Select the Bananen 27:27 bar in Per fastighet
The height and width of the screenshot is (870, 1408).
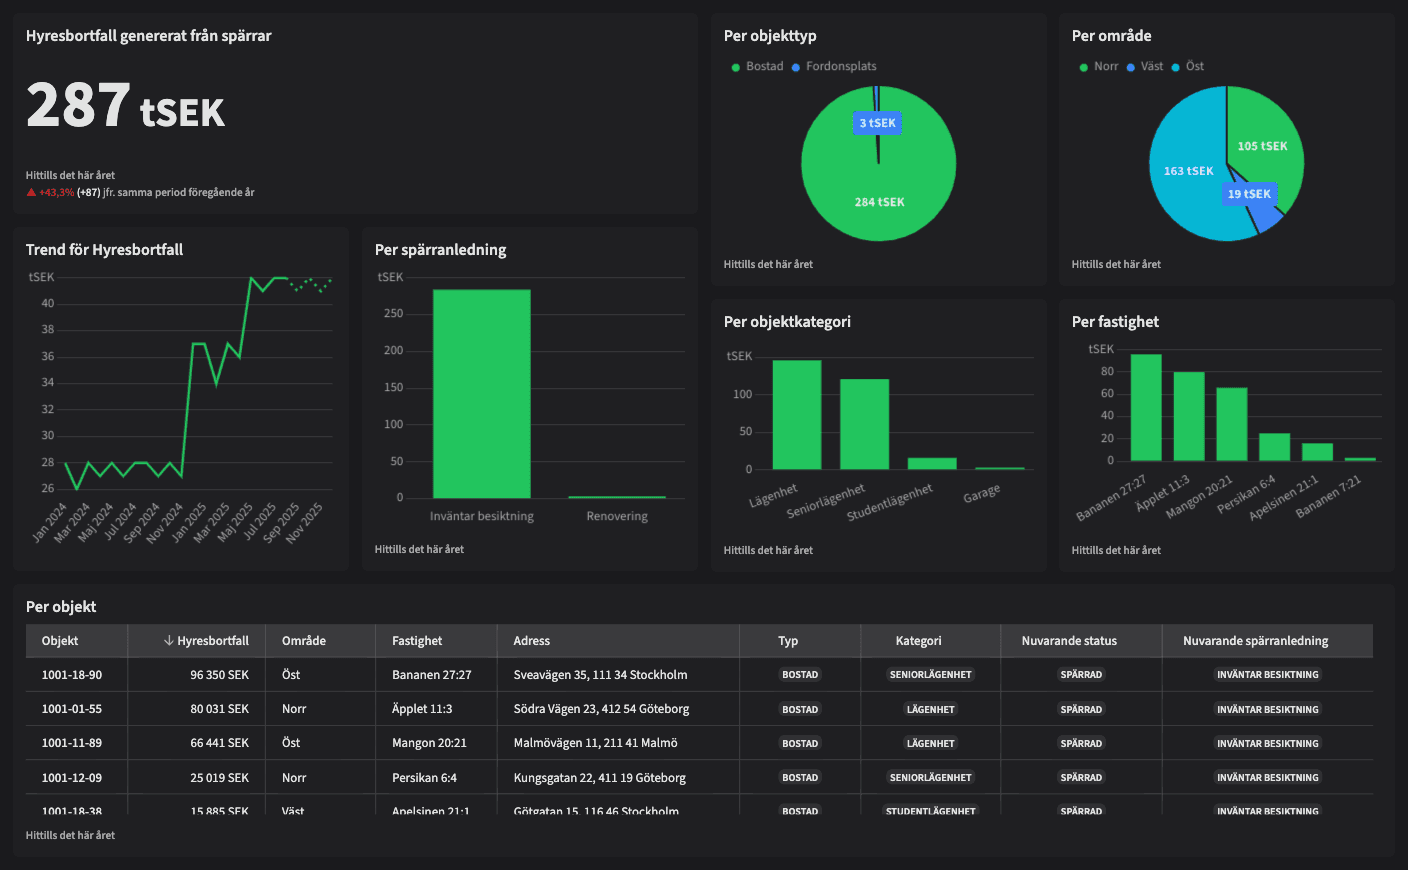tap(1146, 407)
